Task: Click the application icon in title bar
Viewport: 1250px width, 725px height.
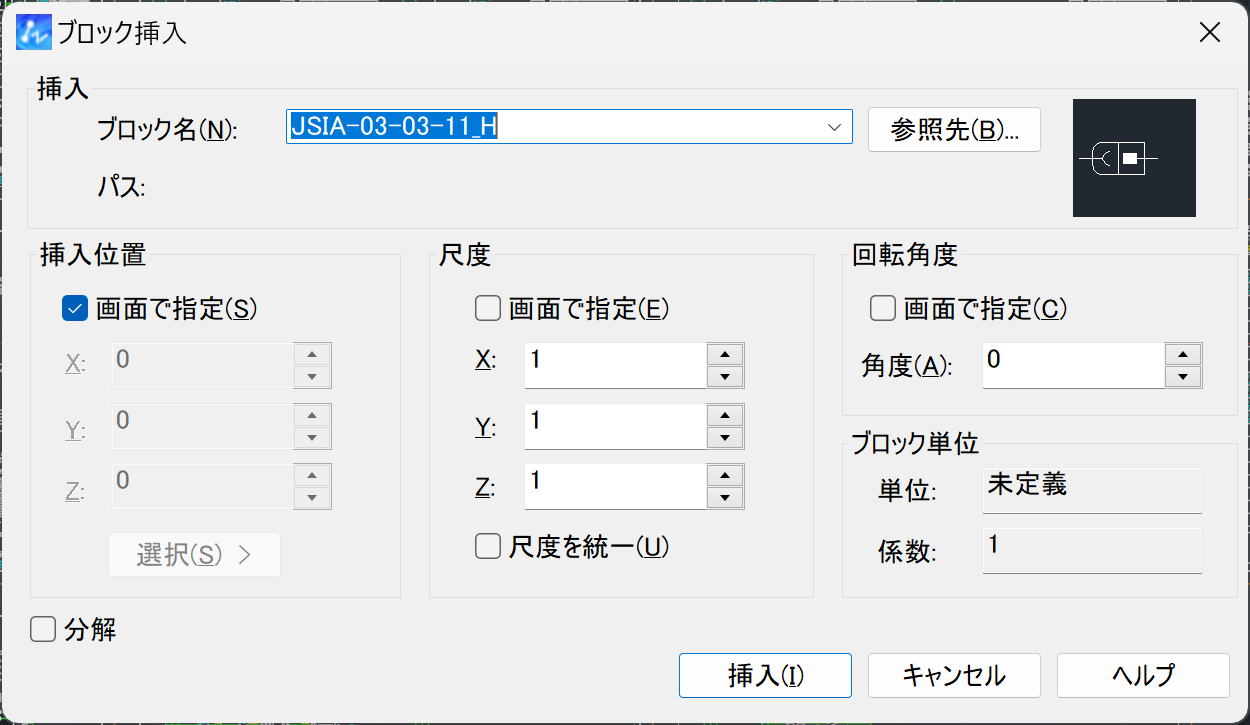Action: 33,33
